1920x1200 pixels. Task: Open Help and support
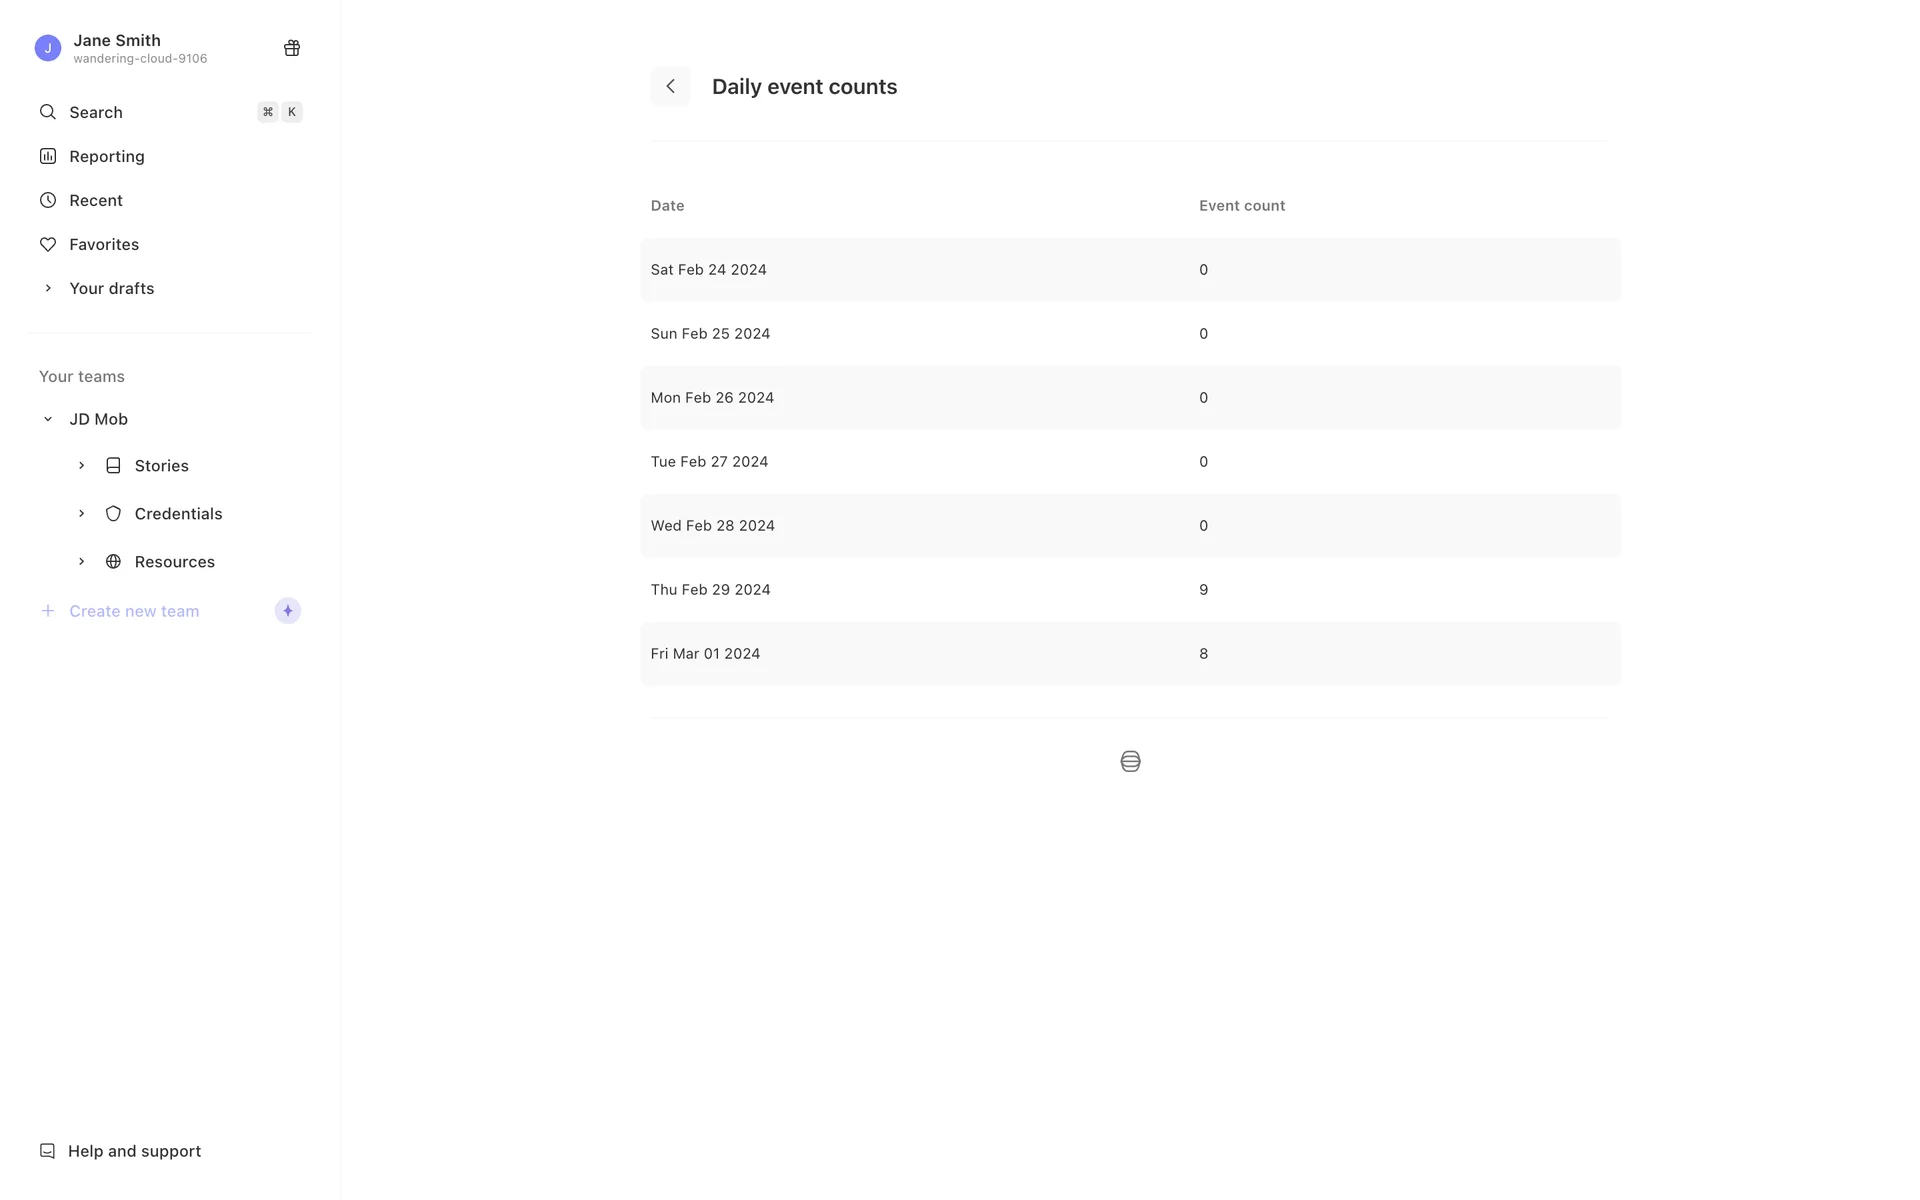point(133,1151)
